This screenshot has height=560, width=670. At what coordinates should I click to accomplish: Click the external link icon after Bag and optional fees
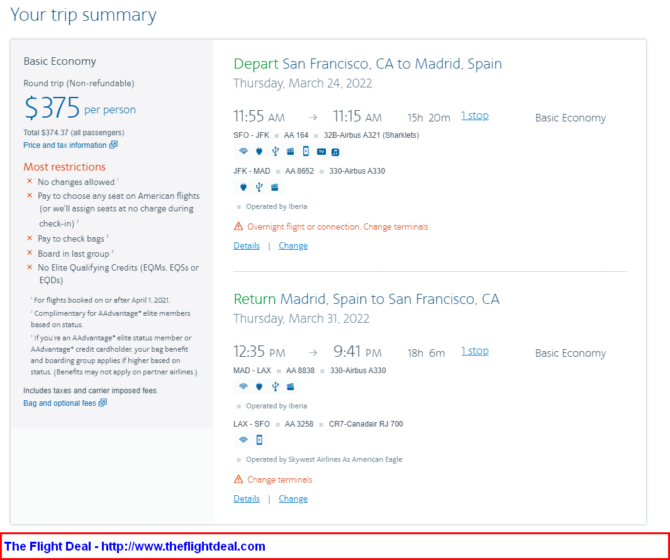[x=103, y=403]
